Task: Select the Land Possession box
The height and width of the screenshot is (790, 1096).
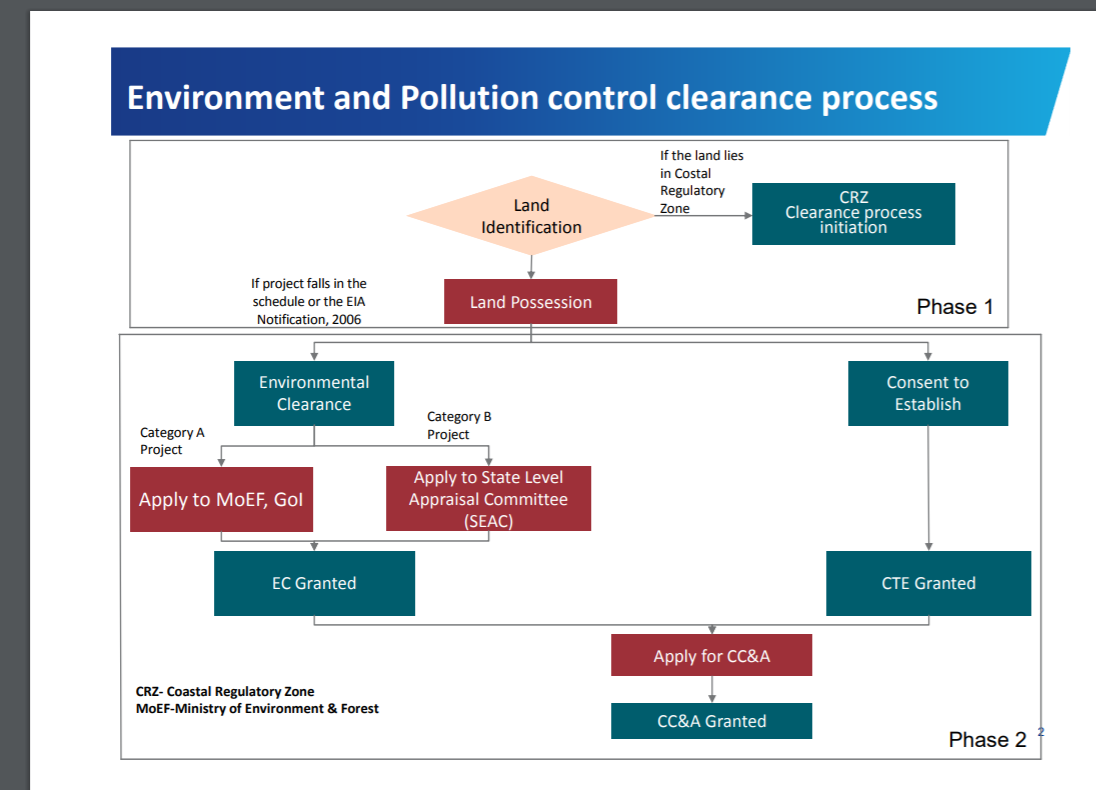Action: point(530,302)
